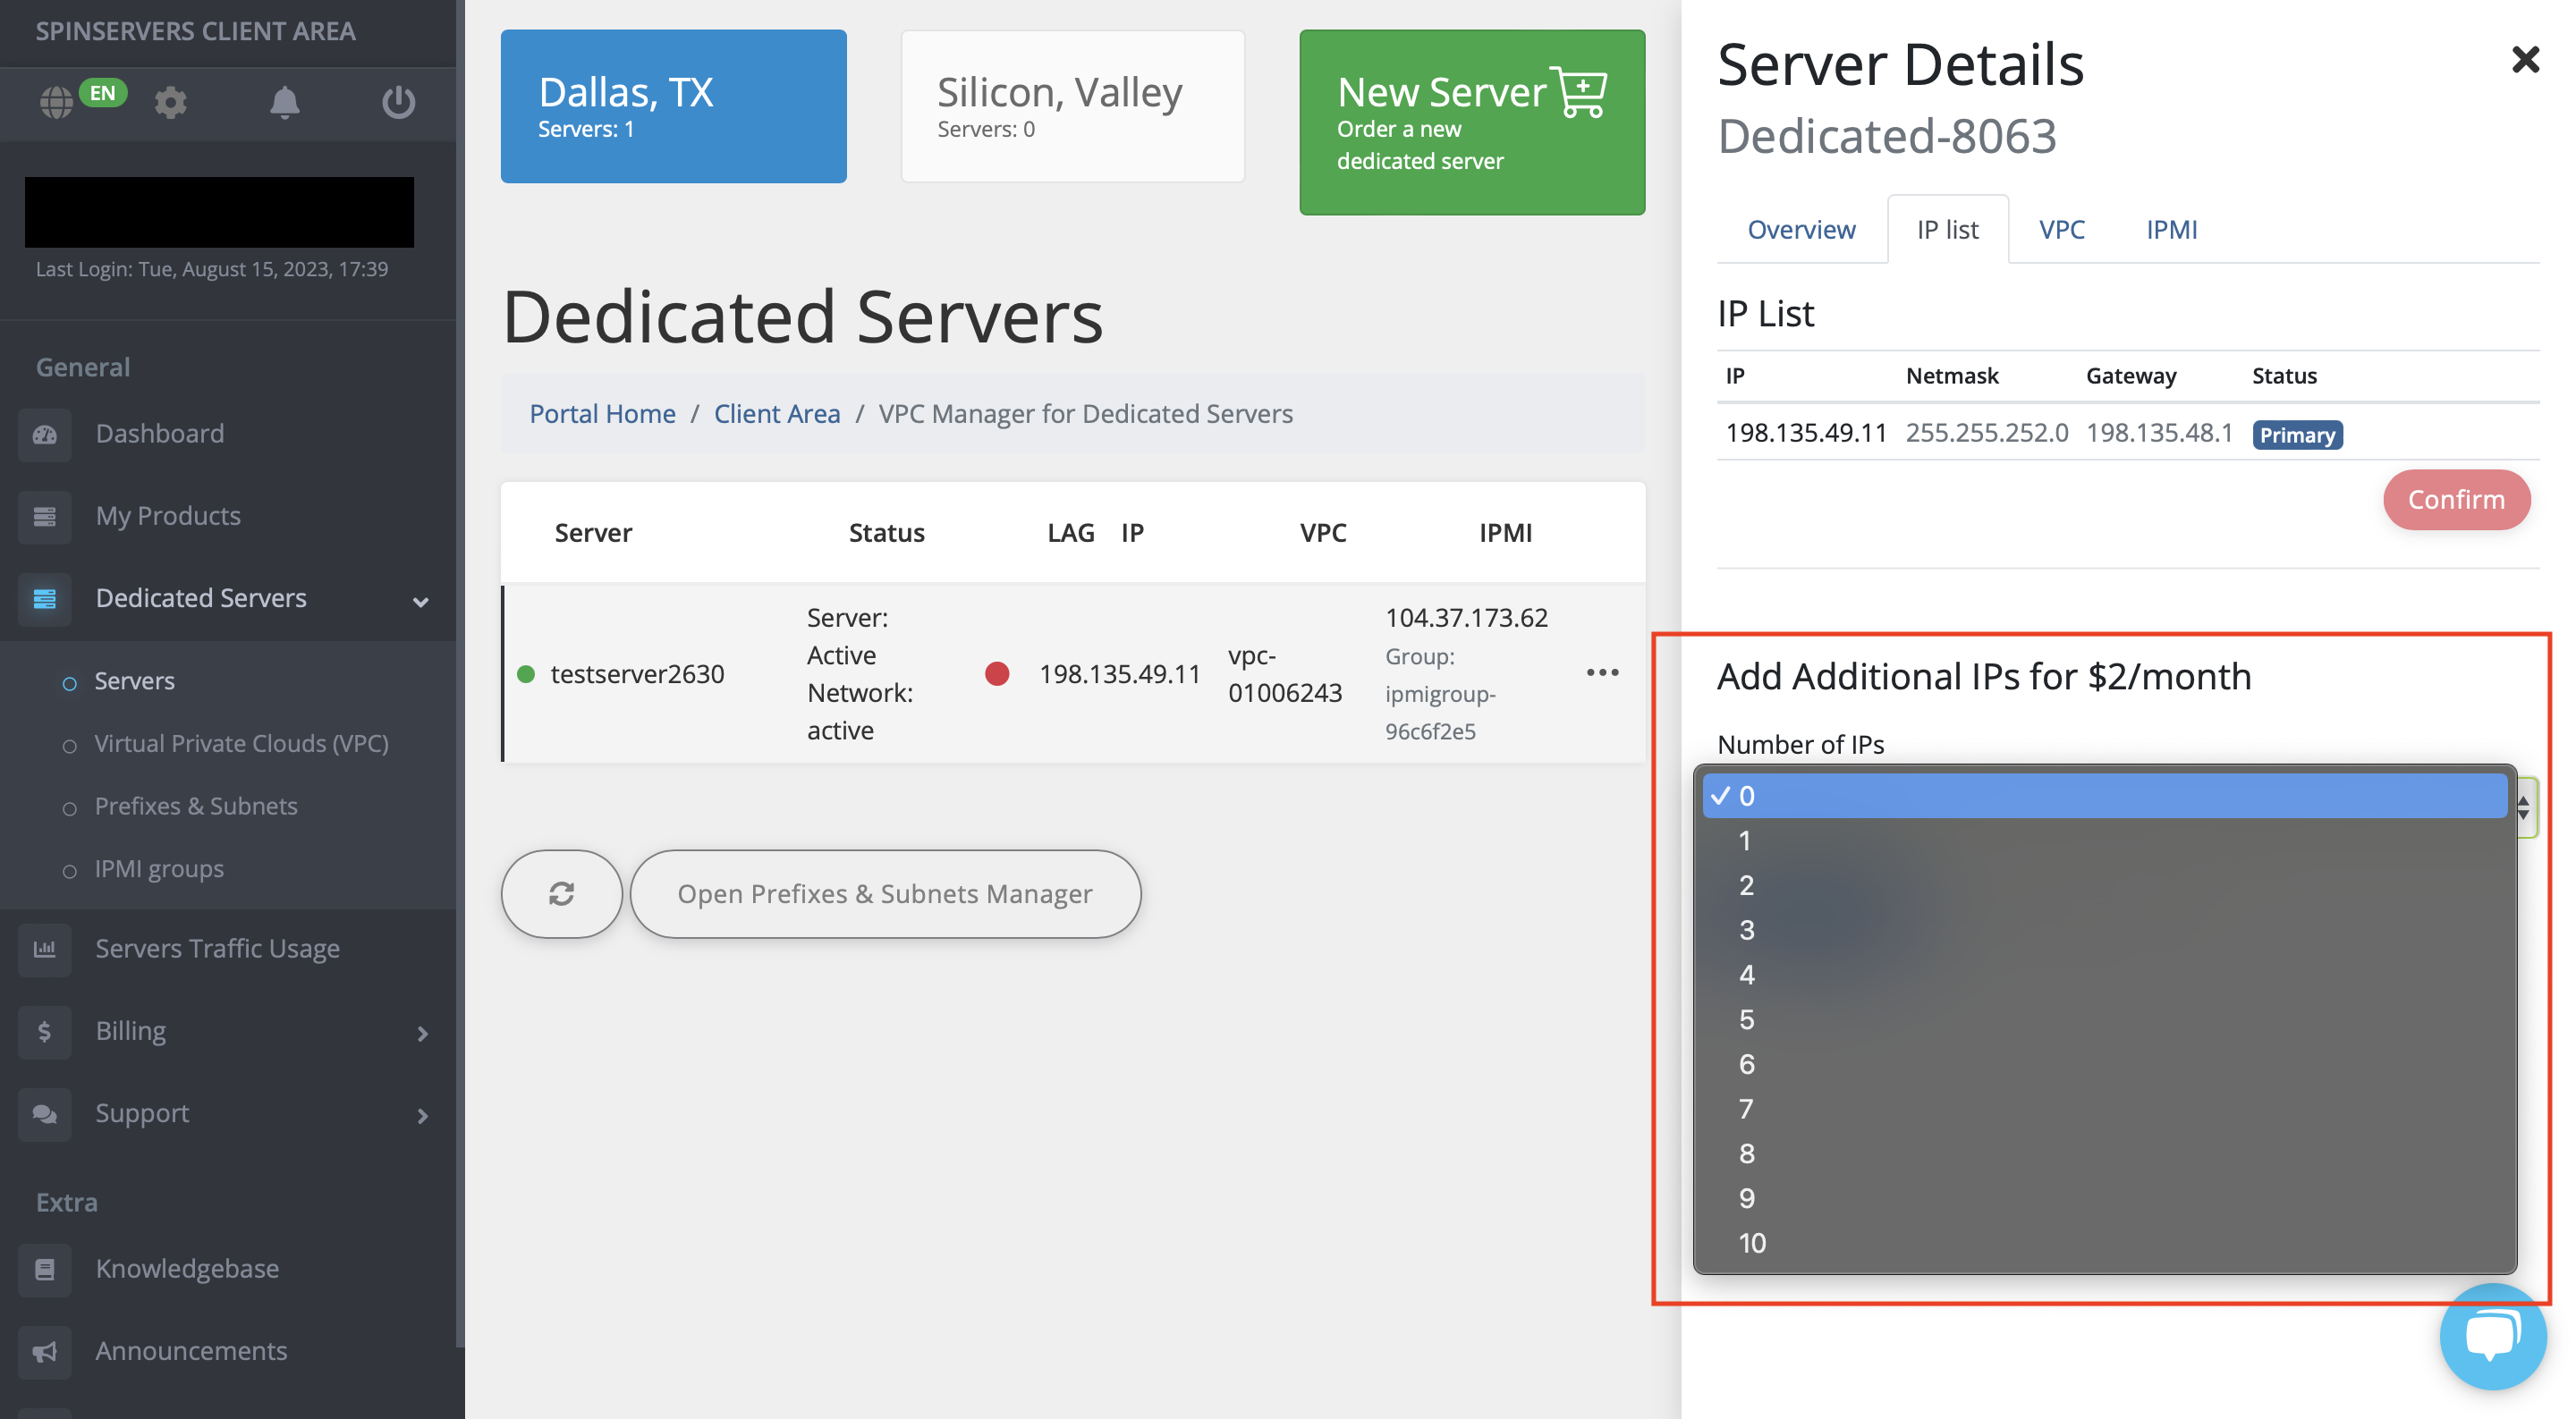2576x1419 pixels.
Task: Click New Server order button
Action: [x=1471, y=122]
